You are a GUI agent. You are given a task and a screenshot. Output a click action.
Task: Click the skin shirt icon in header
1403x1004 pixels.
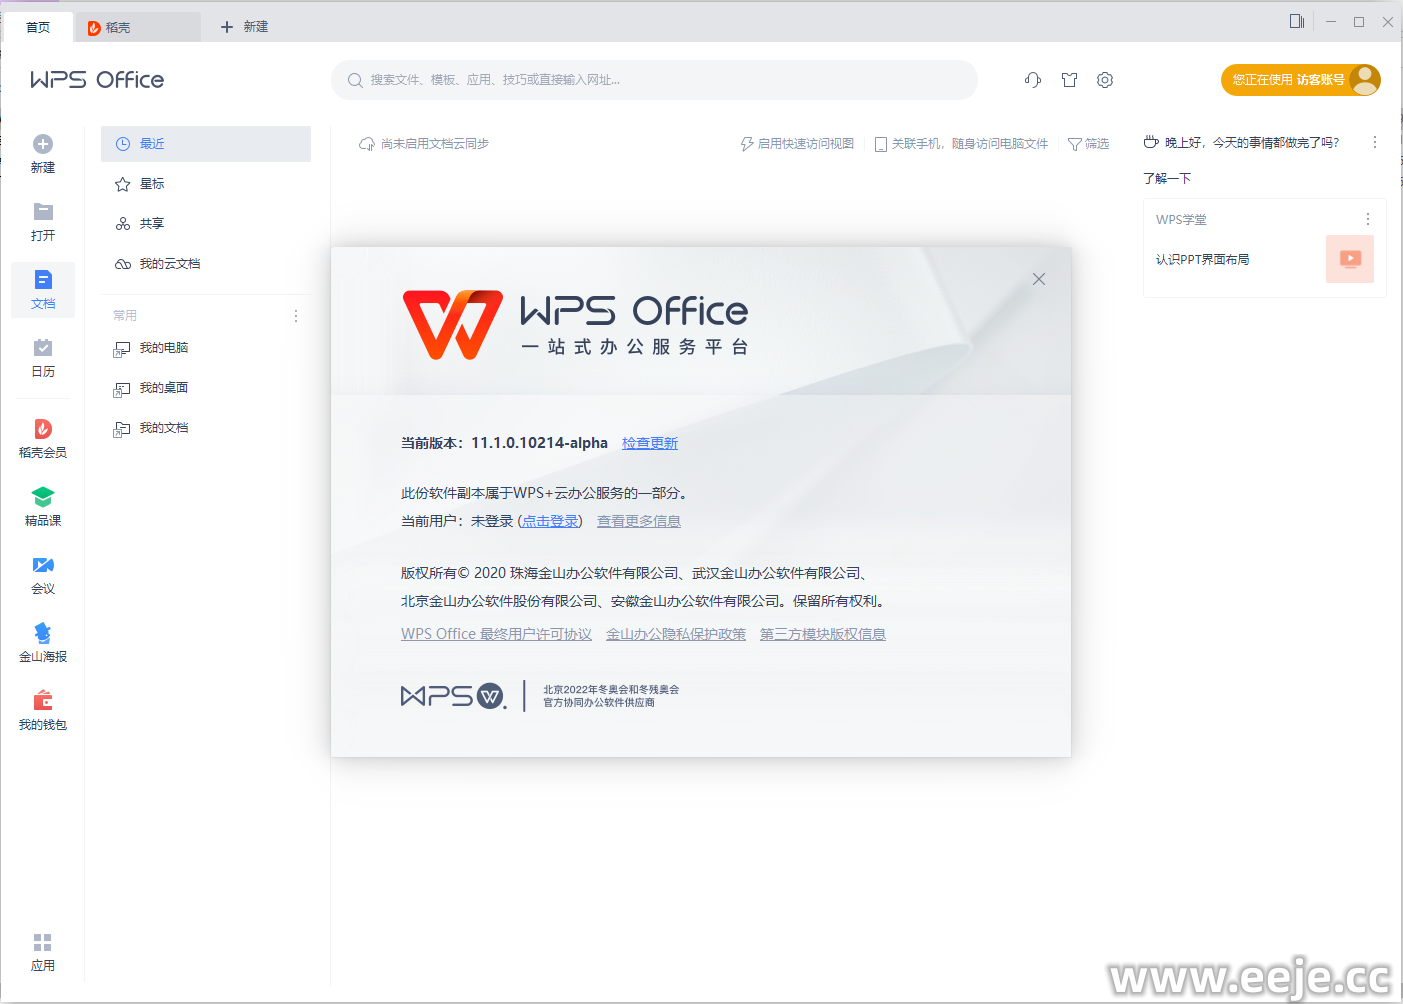(1069, 80)
